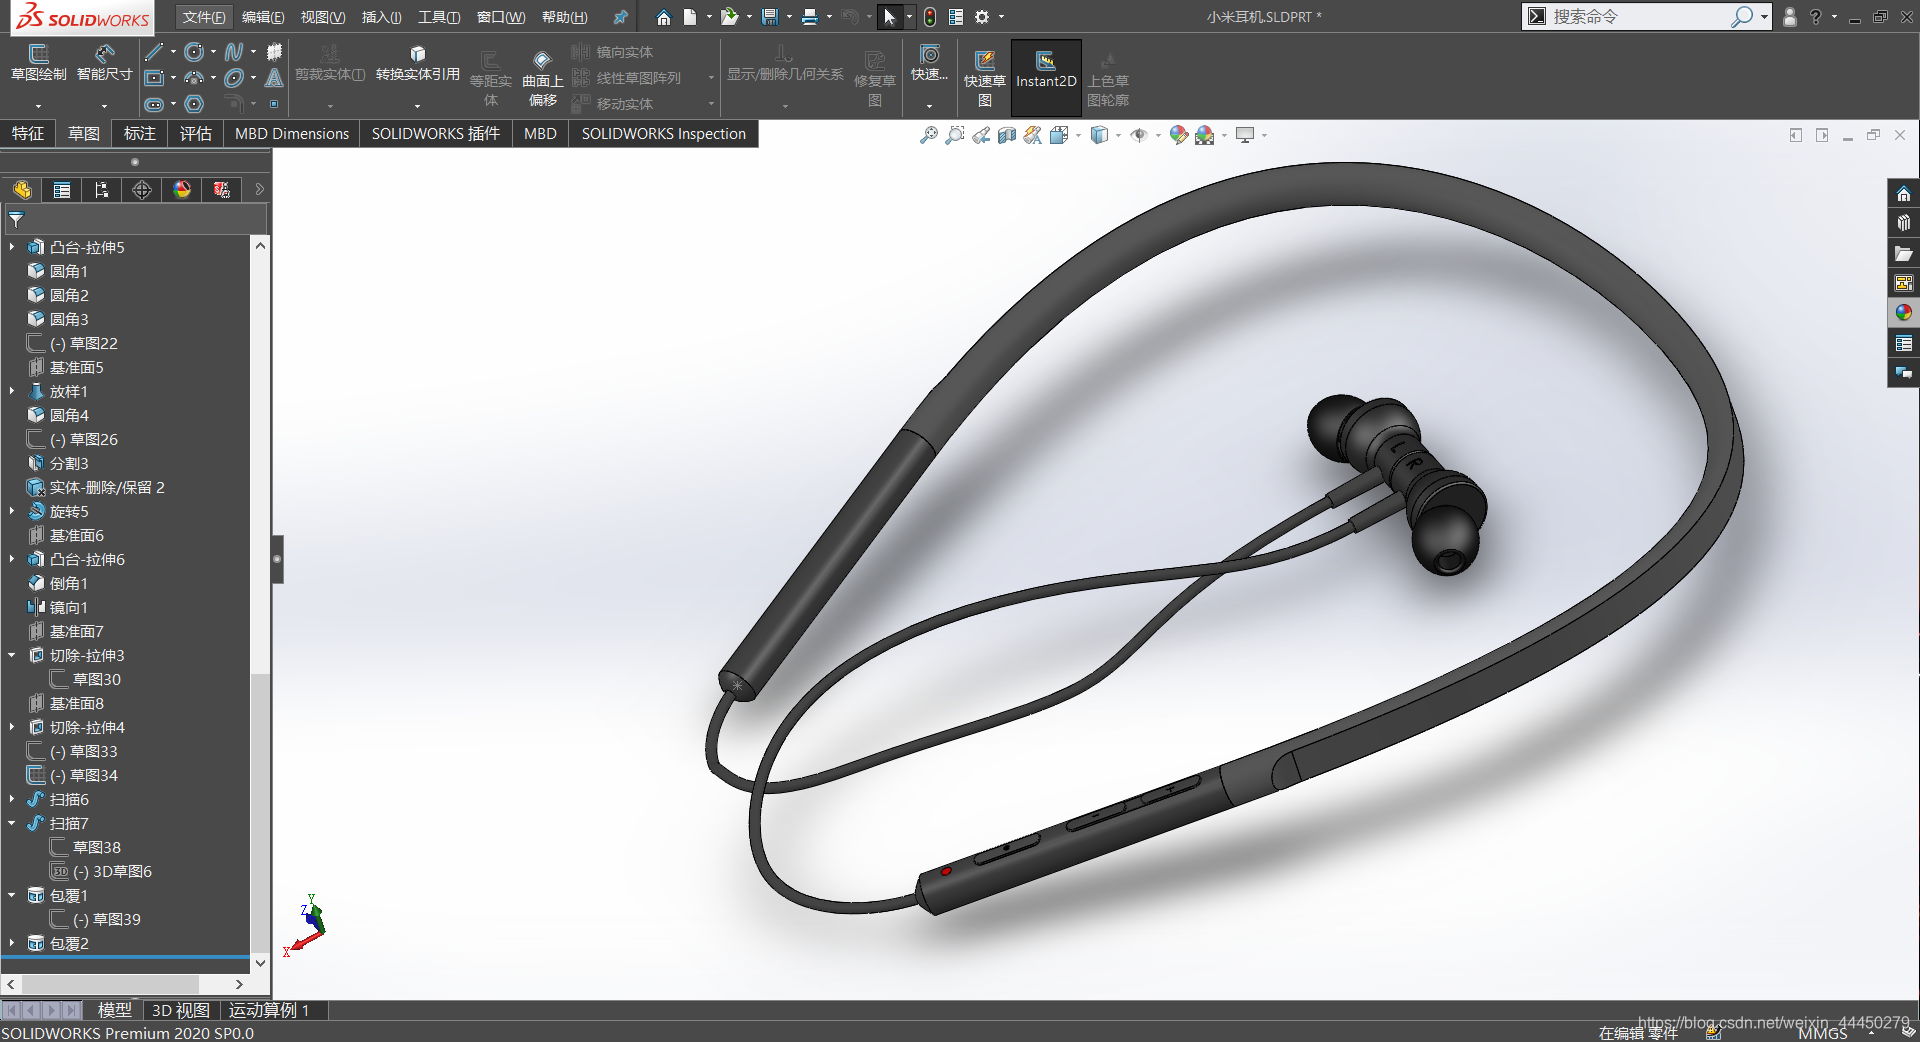The width and height of the screenshot is (1920, 1042).
Task: Open 快速草图 rapid sketch
Action: tap(985, 76)
